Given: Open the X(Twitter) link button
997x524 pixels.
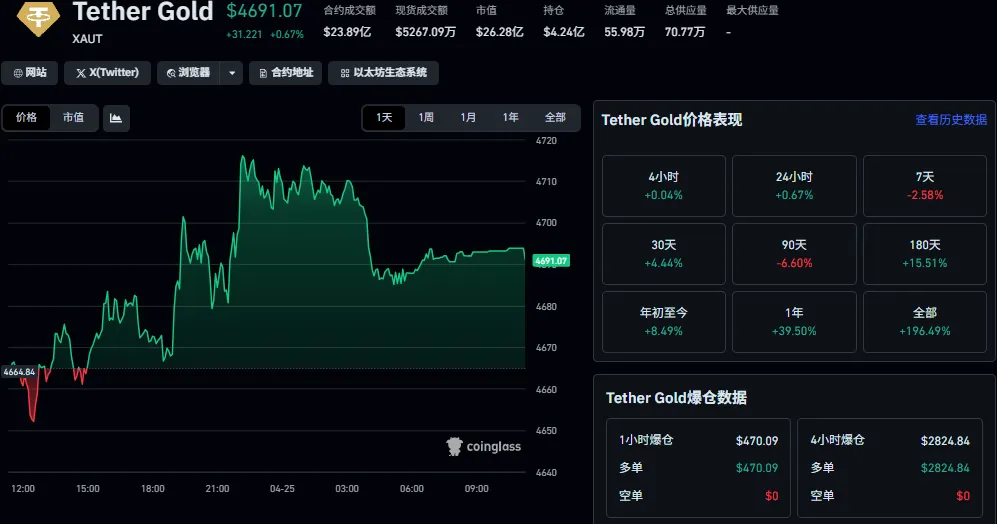Looking at the screenshot, I should click(x=107, y=73).
